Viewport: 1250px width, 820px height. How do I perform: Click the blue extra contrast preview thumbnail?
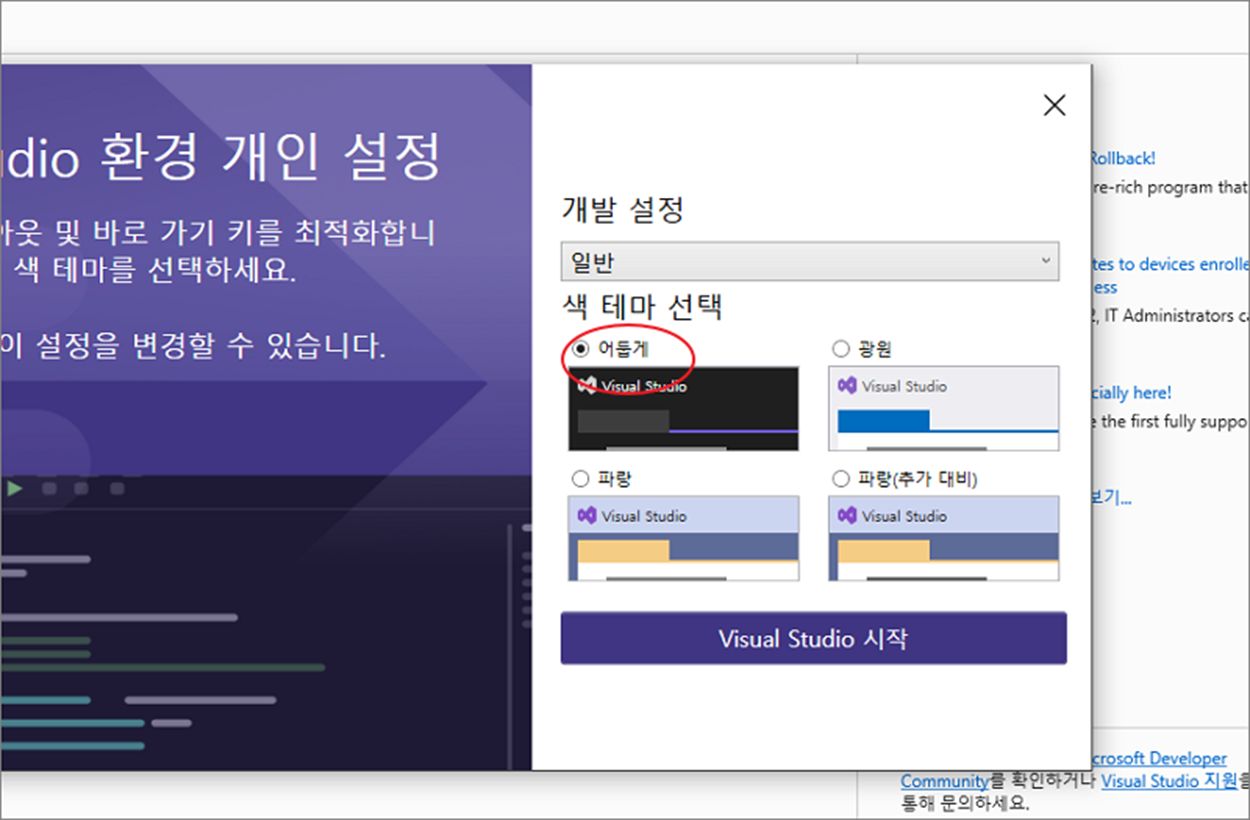(944, 538)
